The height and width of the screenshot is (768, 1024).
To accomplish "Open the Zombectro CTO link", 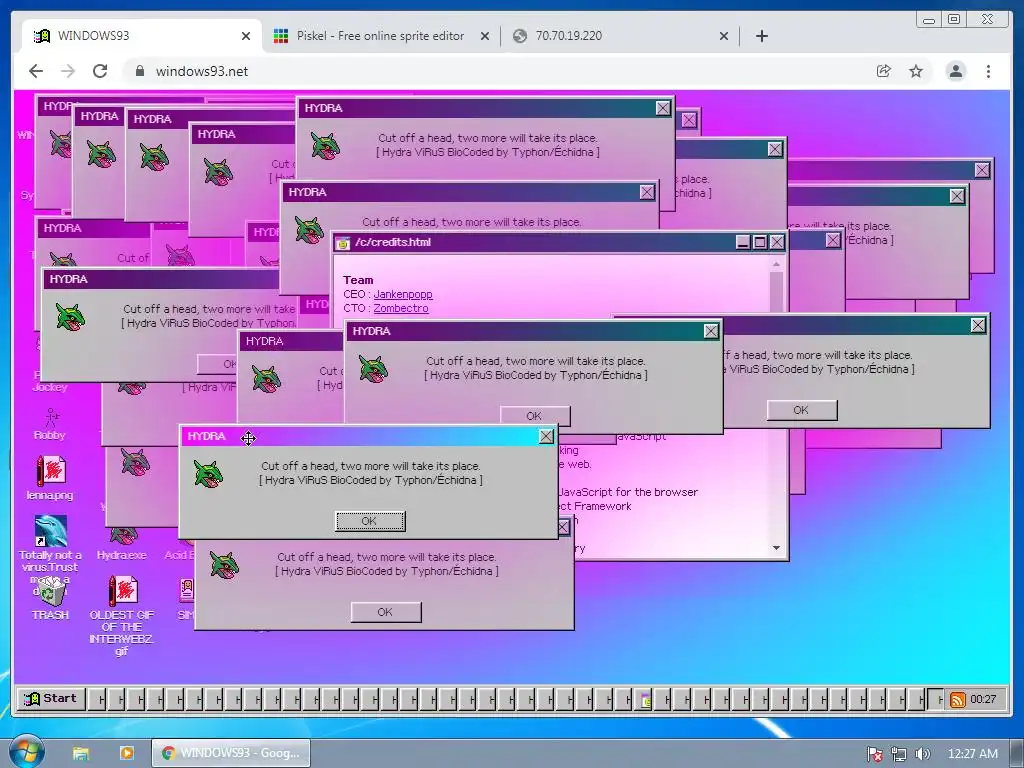I will coord(400,308).
